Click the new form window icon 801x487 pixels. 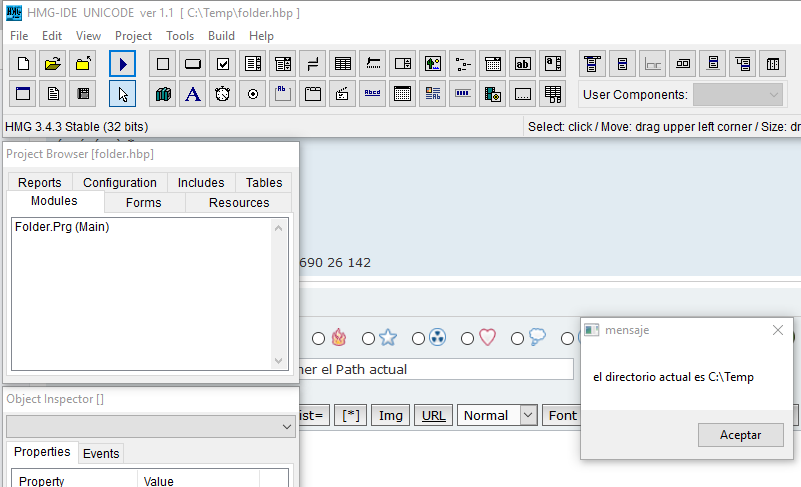coord(23,94)
